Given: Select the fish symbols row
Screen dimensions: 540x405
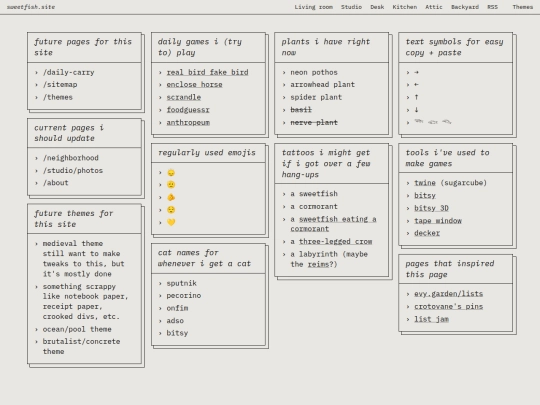Looking at the screenshot, I should (433, 122).
